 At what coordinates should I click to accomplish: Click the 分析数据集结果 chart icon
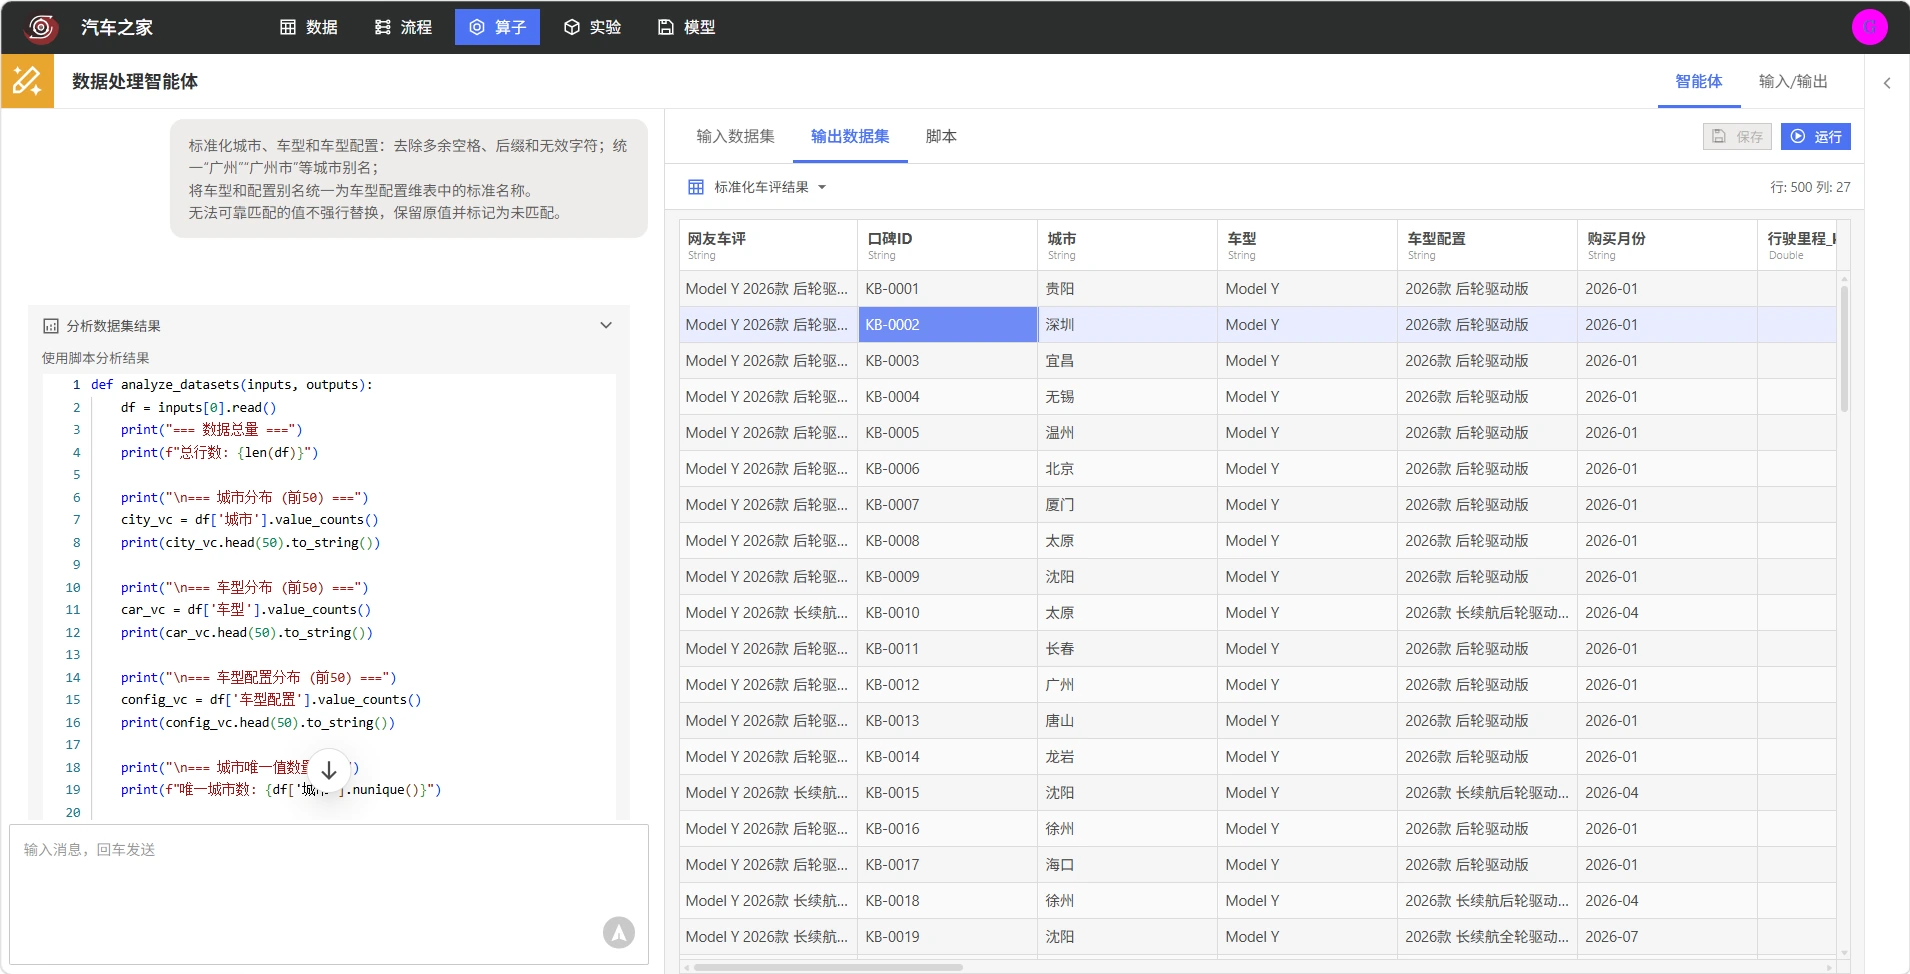(x=51, y=326)
